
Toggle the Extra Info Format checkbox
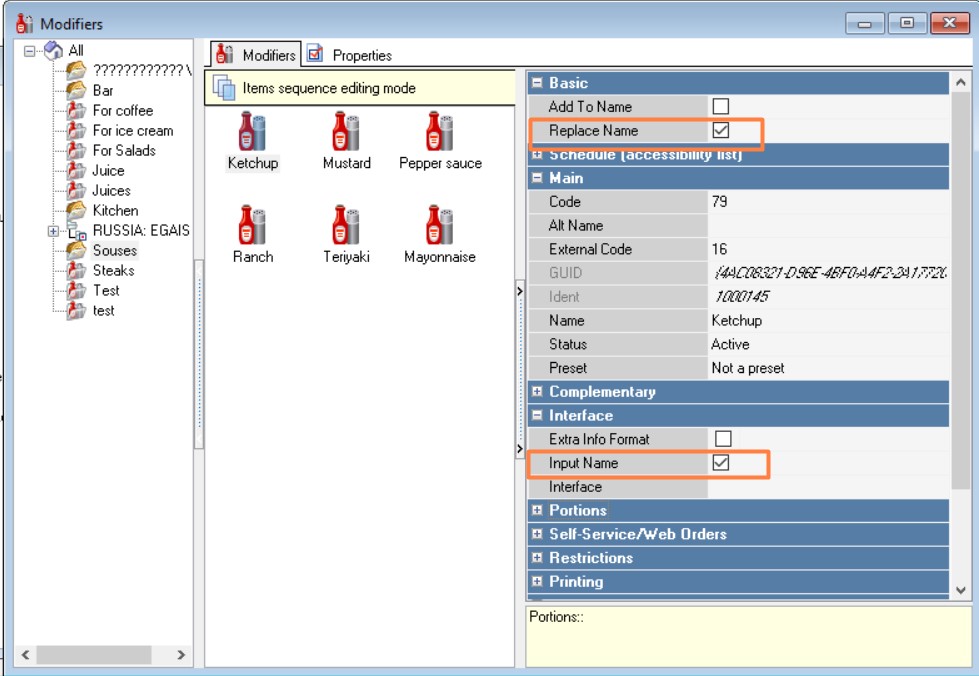pyautogui.click(x=723, y=439)
